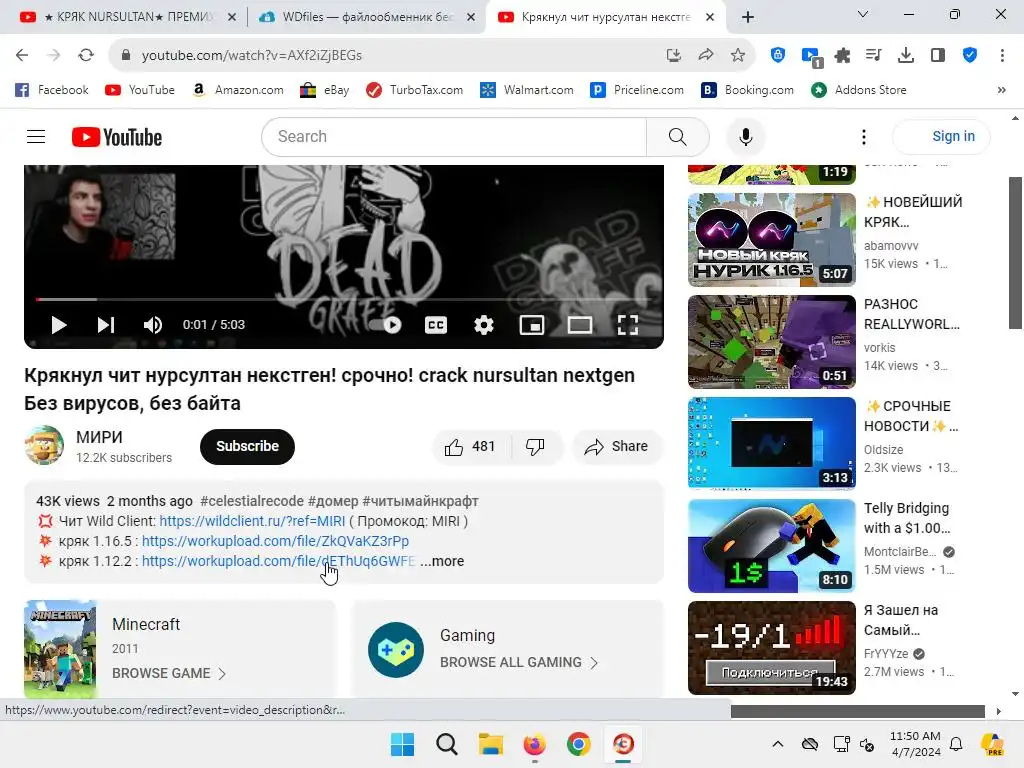This screenshot has height=768, width=1024.
Task: Skip to the next video
Action: tap(106, 325)
